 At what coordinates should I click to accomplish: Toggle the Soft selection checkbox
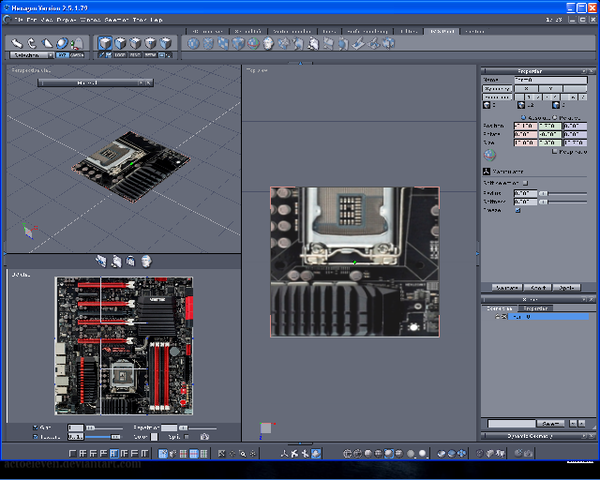click(526, 183)
